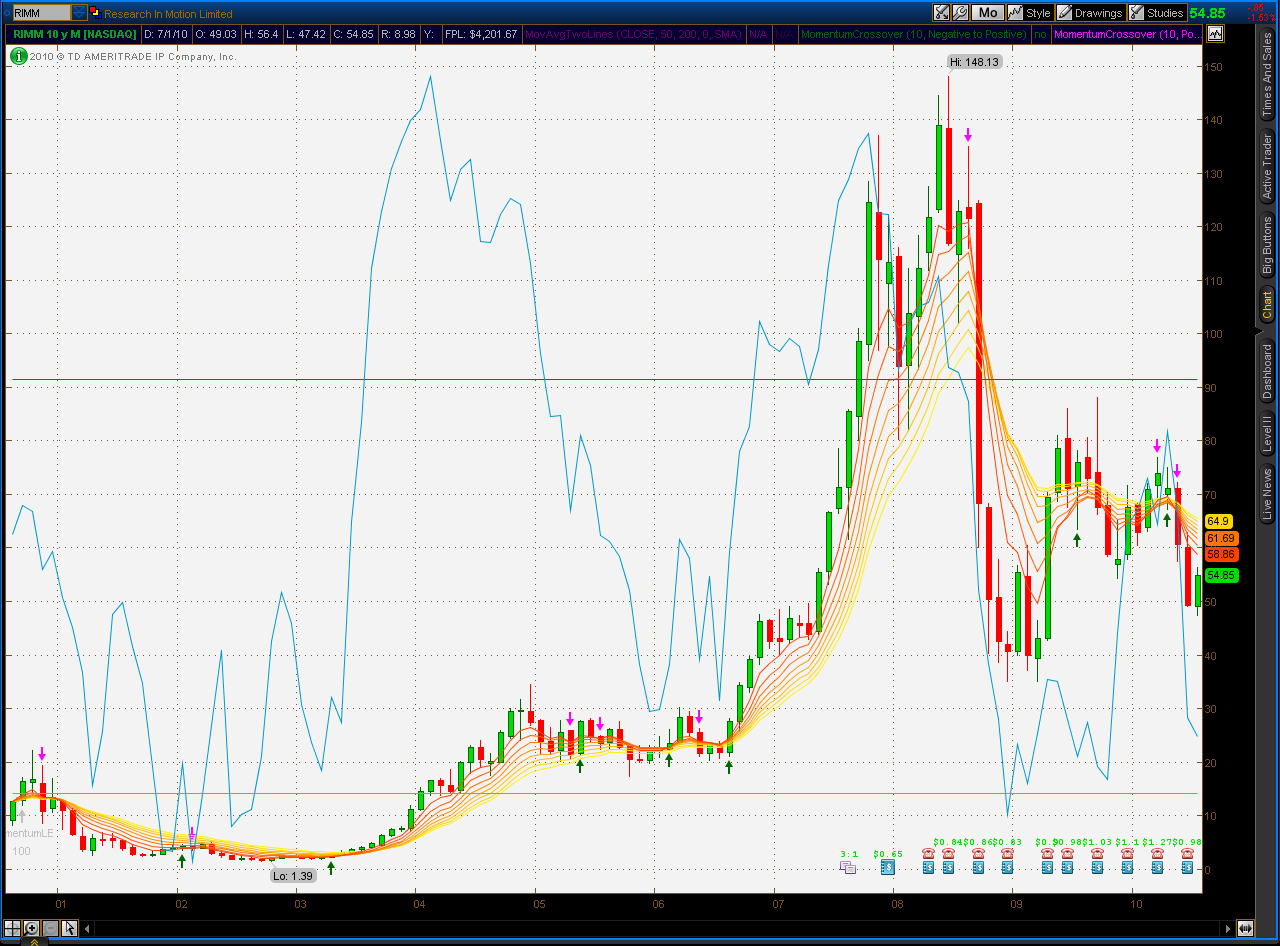Click the green MomentumCrossover Negative to Positive label
1280x946 pixels.
point(914,34)
